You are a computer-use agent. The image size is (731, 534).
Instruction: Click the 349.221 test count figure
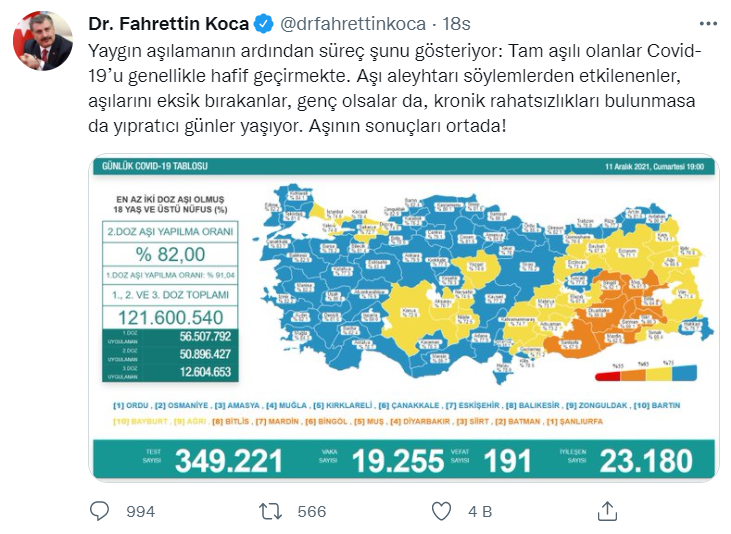coord(227,460)
